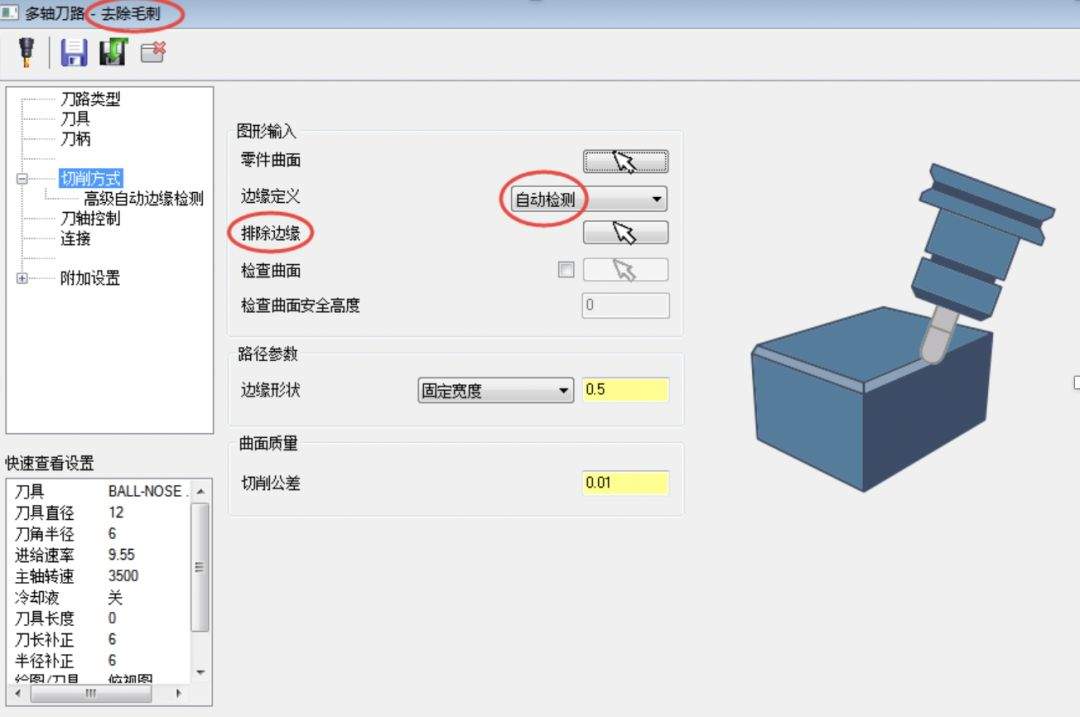This screenshot has width=1080, height=717.
Task: Select 附加设置 in the tree
Action: (90, 278)
